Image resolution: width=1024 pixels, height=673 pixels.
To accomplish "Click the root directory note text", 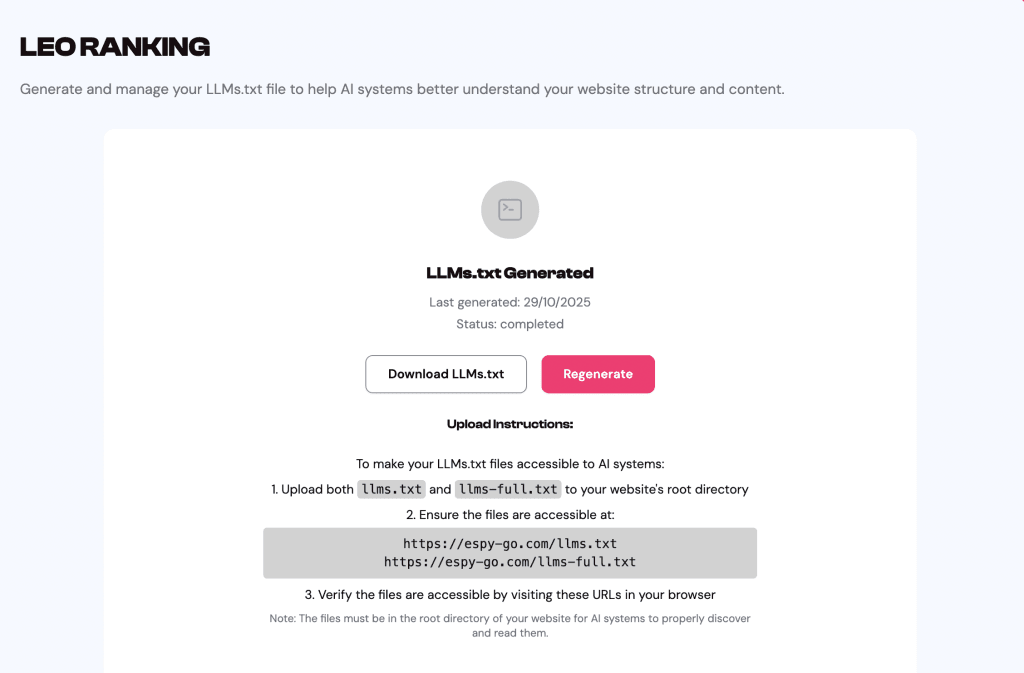I will coord(510,625).
